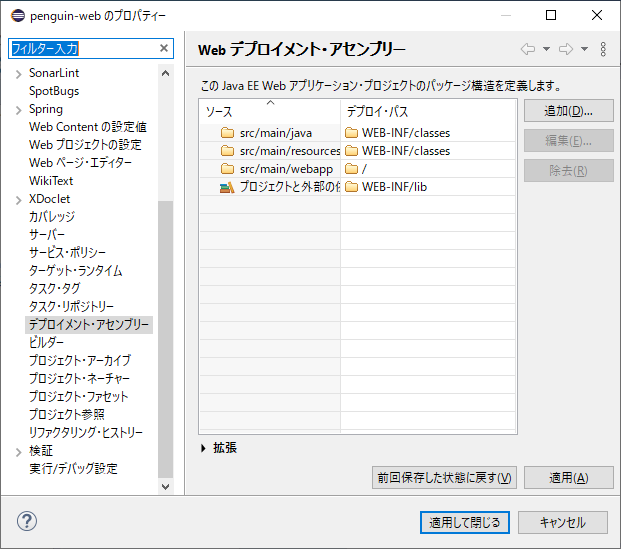This screenshot has height=549, width=621.
Task: Click 適用して閉じる button
Action: [x=465, y=522]
